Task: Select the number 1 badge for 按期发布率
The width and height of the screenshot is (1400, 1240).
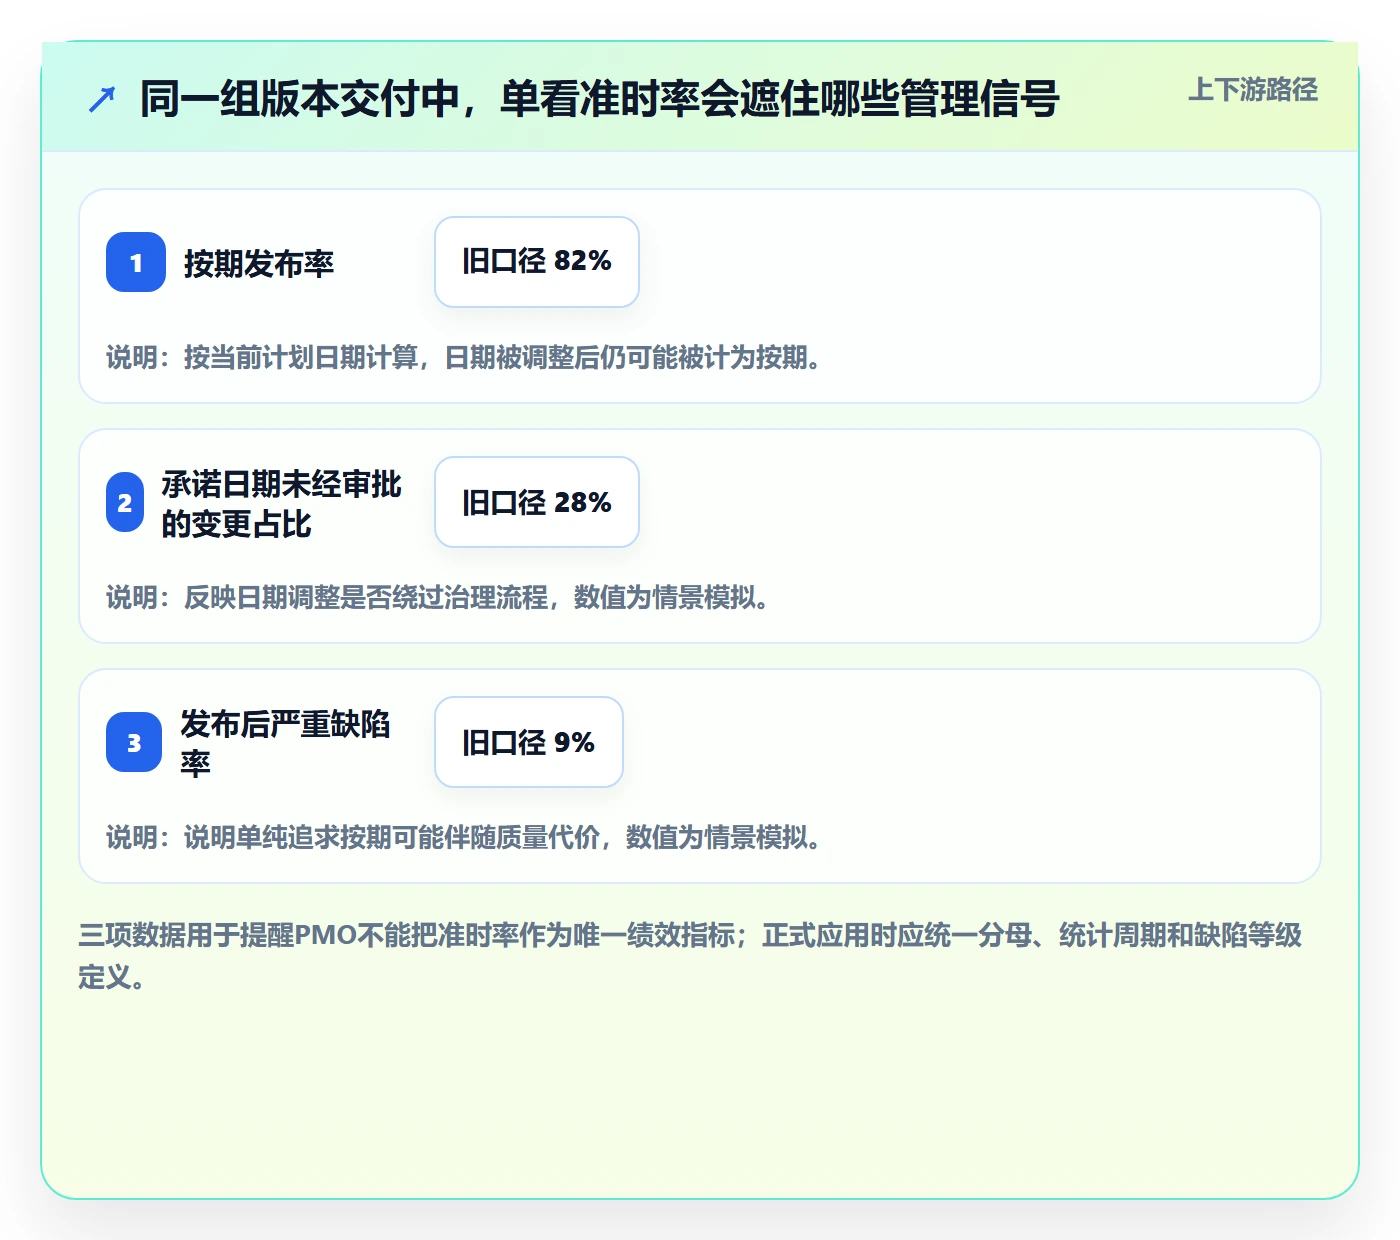Action: 136,262
